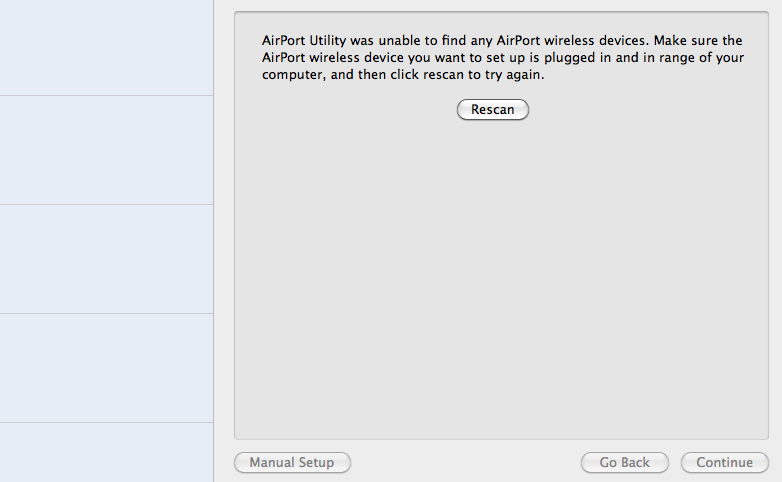Click empty gray panel area below Rescan button
The height and width of the screenshot is (482, 782).
501,279
